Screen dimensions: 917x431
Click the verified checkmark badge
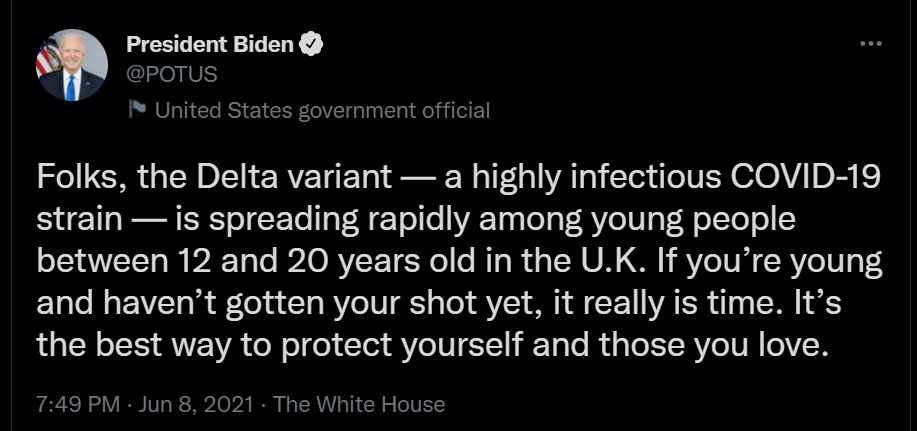311,44
